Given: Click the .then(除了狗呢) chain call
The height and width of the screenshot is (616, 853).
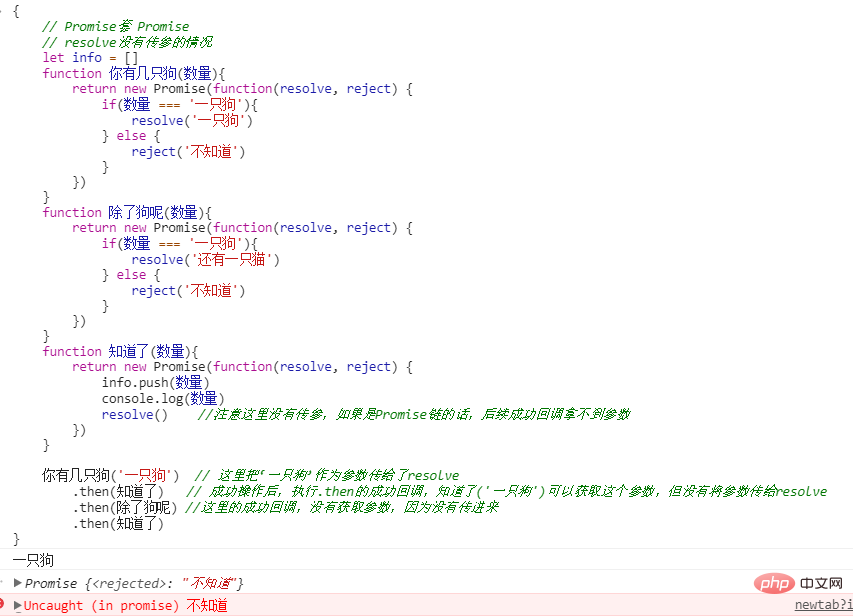Looking at the screenshot, I should tap(125, 507).
